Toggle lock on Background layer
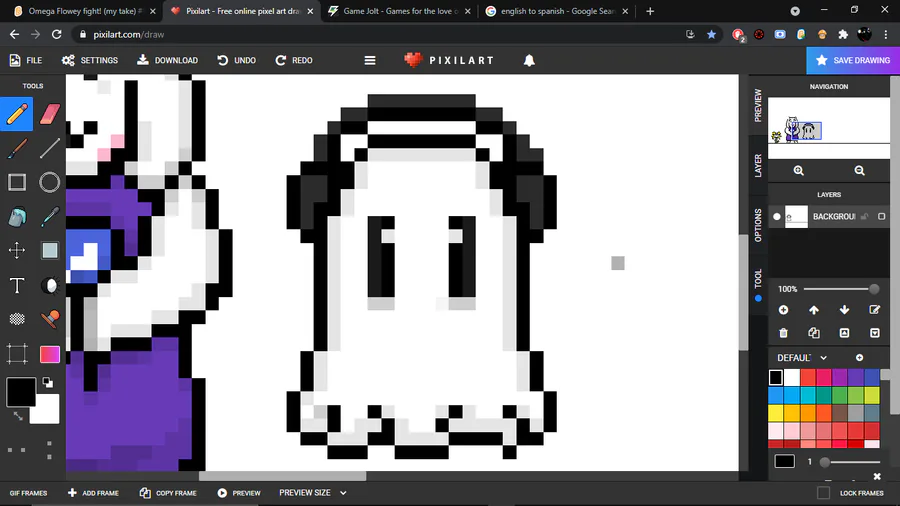The image size is (900, 506). 864,216
